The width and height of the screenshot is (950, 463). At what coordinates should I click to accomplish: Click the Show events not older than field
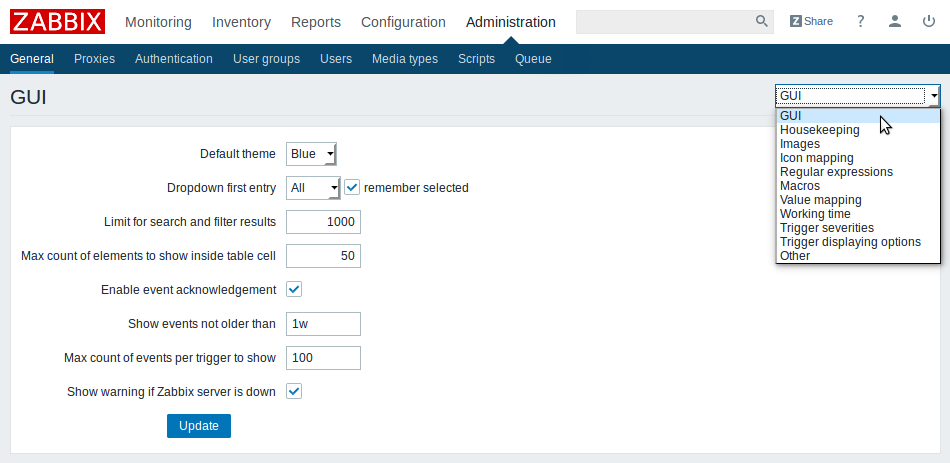pos(324,324)
